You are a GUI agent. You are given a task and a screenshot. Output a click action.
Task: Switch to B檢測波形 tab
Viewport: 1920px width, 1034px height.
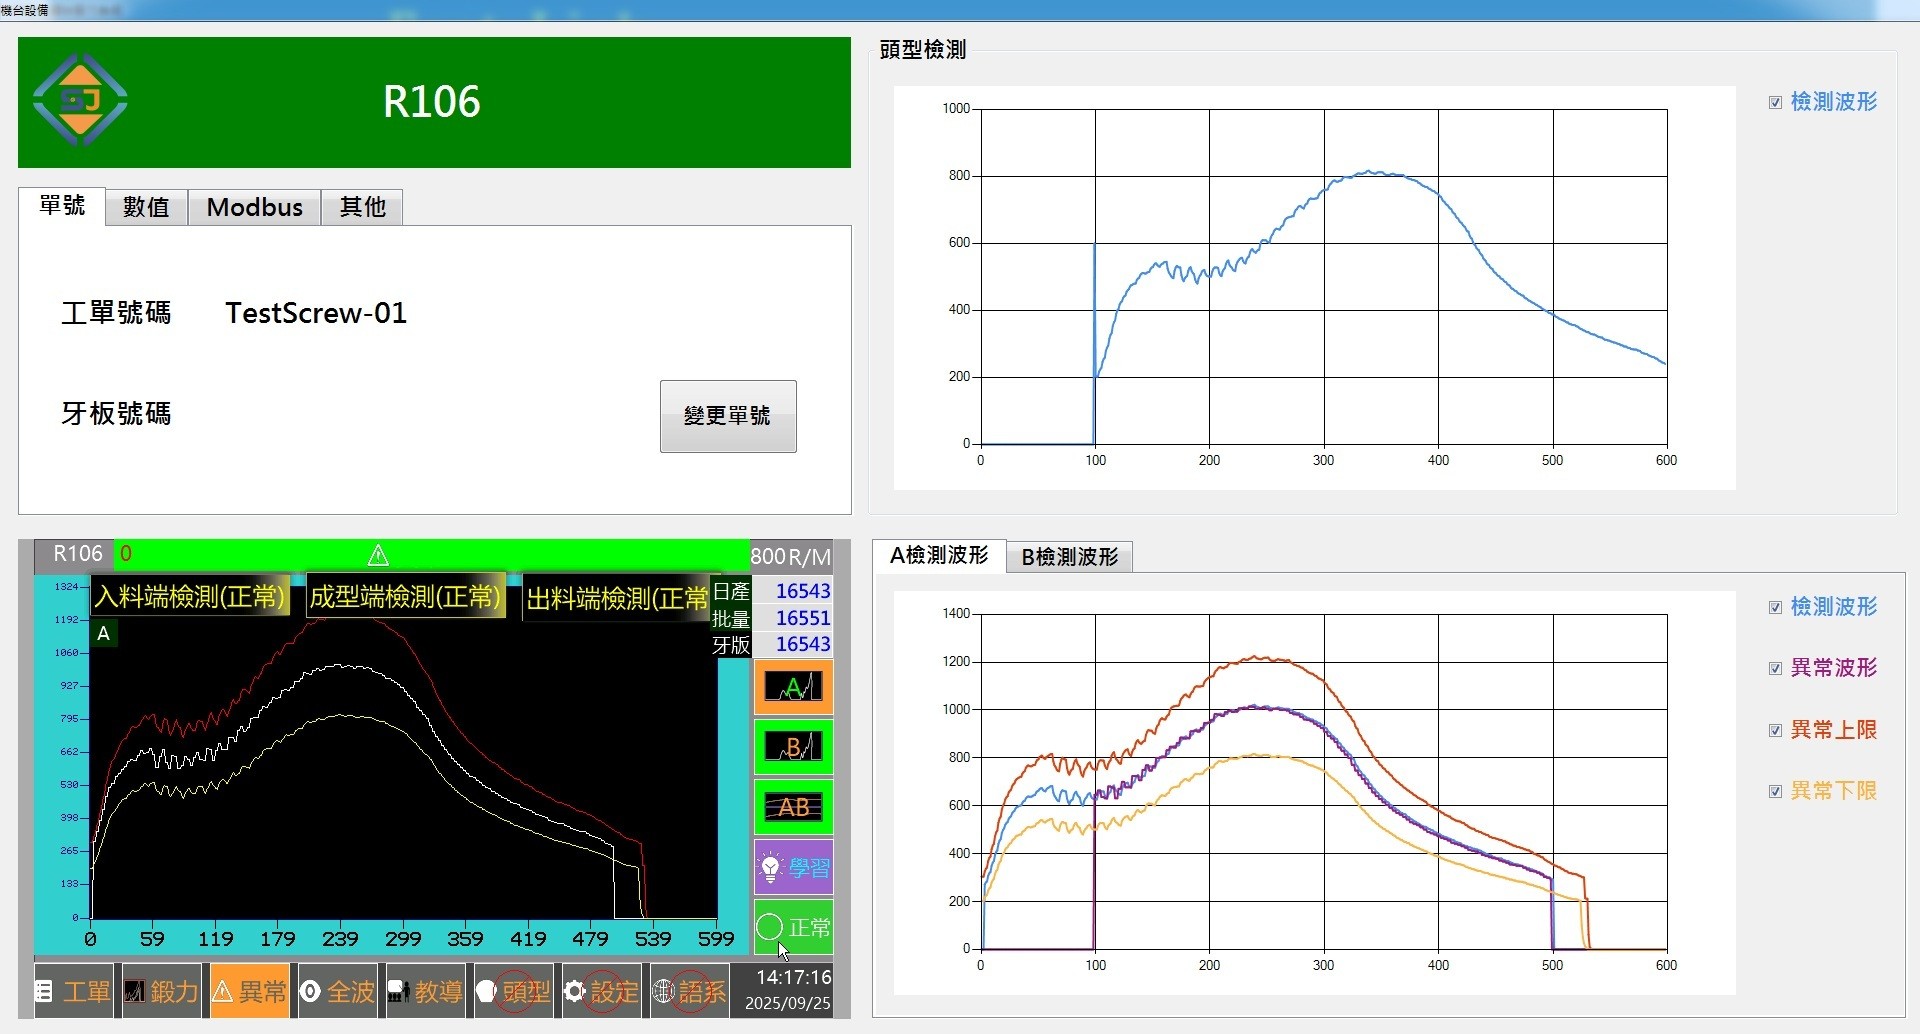(x=1069, y=557)
